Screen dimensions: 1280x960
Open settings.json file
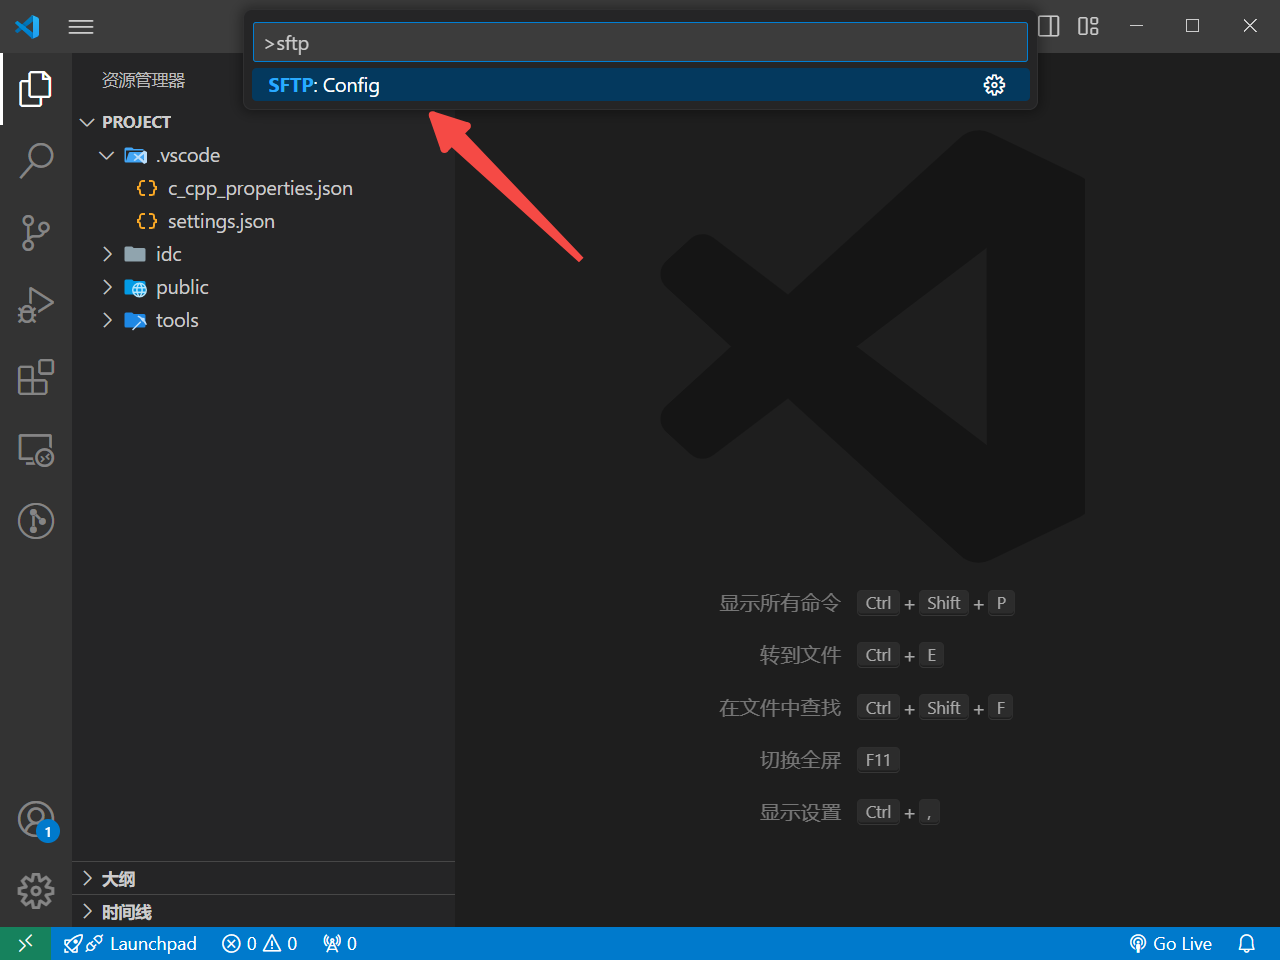point(264,221)
